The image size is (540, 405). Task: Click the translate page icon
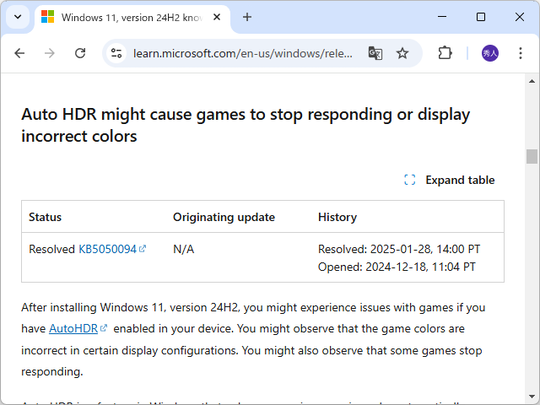point(375,53)
